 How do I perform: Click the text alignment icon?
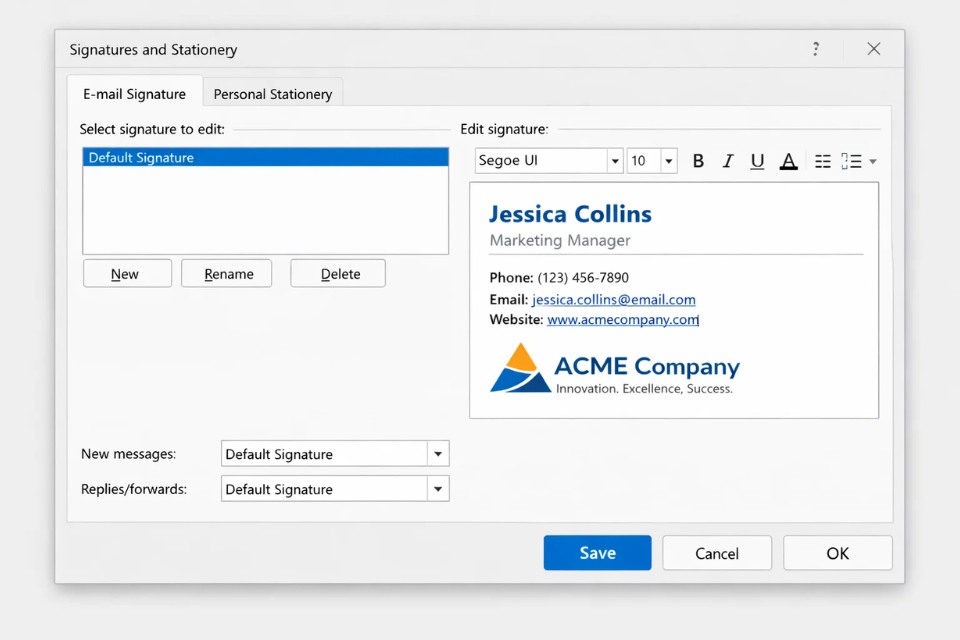(x=822, y=161)
